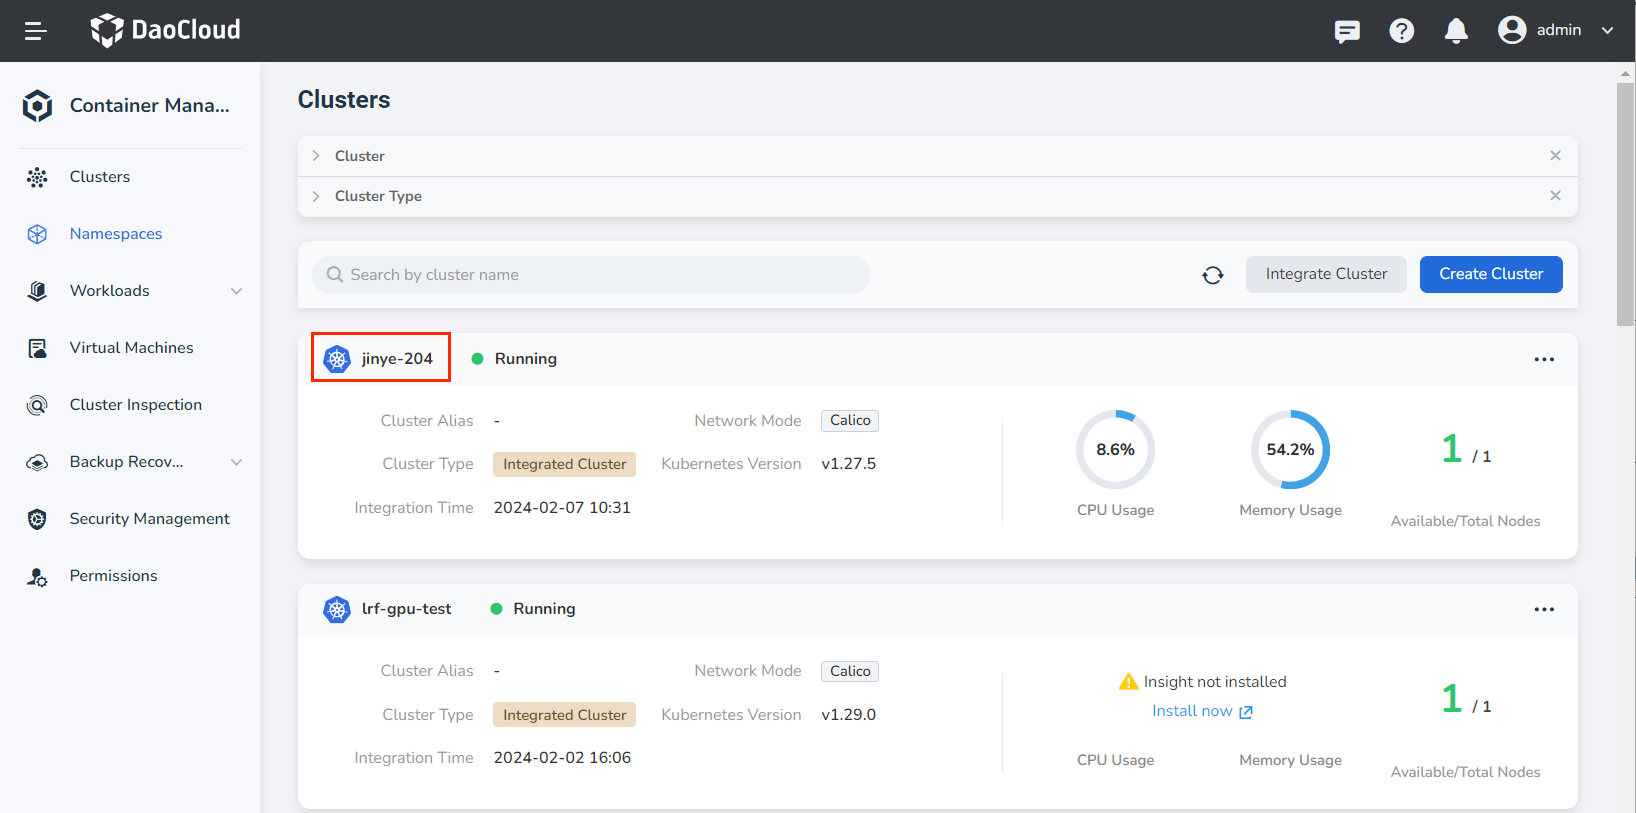Image resolution: width=1636 pixels, height=813 pixels.
Task: Click the Kubernetes icon beside lrf-gpu-test
Action: (337, 609)
